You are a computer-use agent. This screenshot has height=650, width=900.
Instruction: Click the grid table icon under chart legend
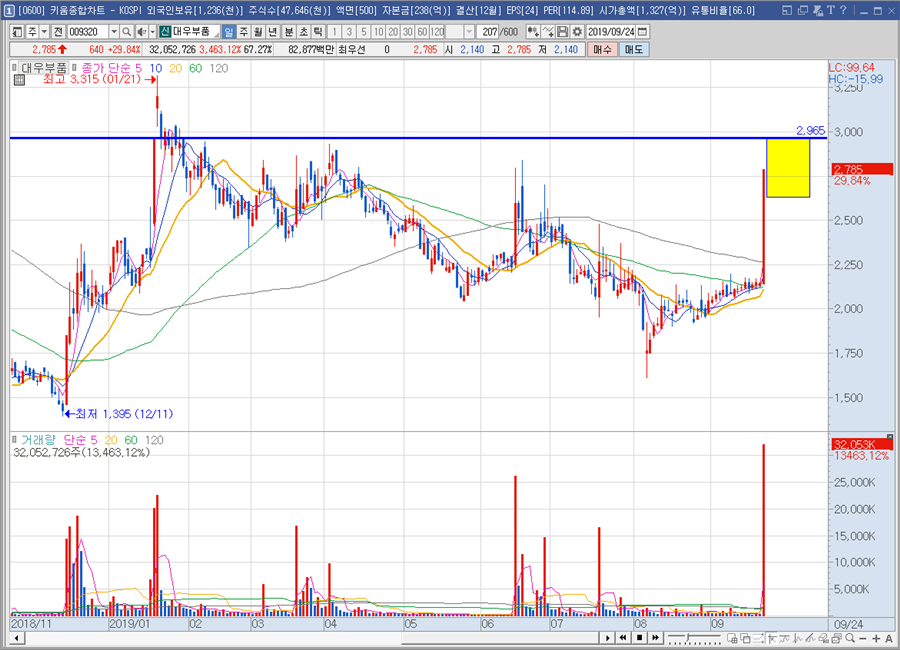19,80
